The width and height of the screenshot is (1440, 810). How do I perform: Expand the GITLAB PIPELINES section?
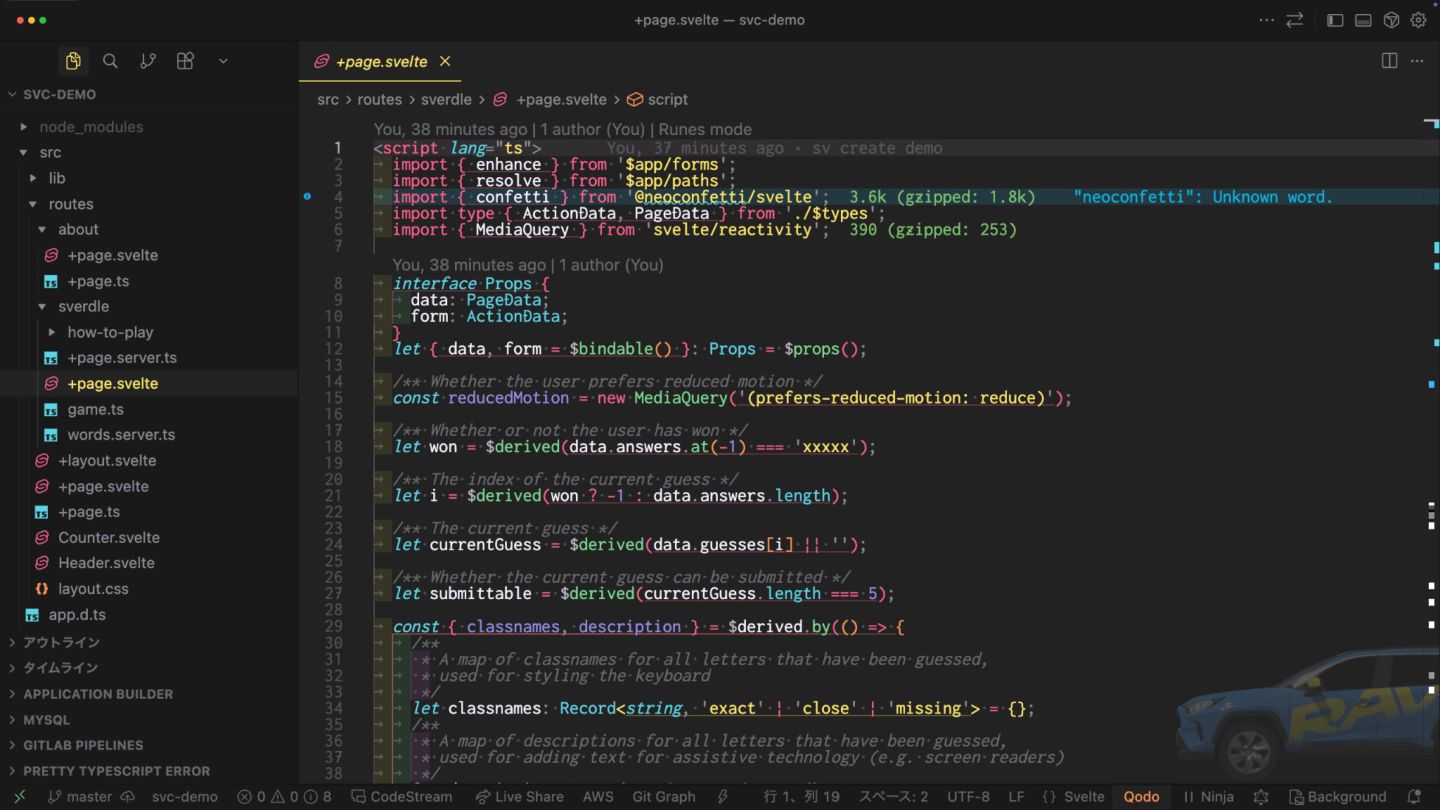[x=83, y=745]
